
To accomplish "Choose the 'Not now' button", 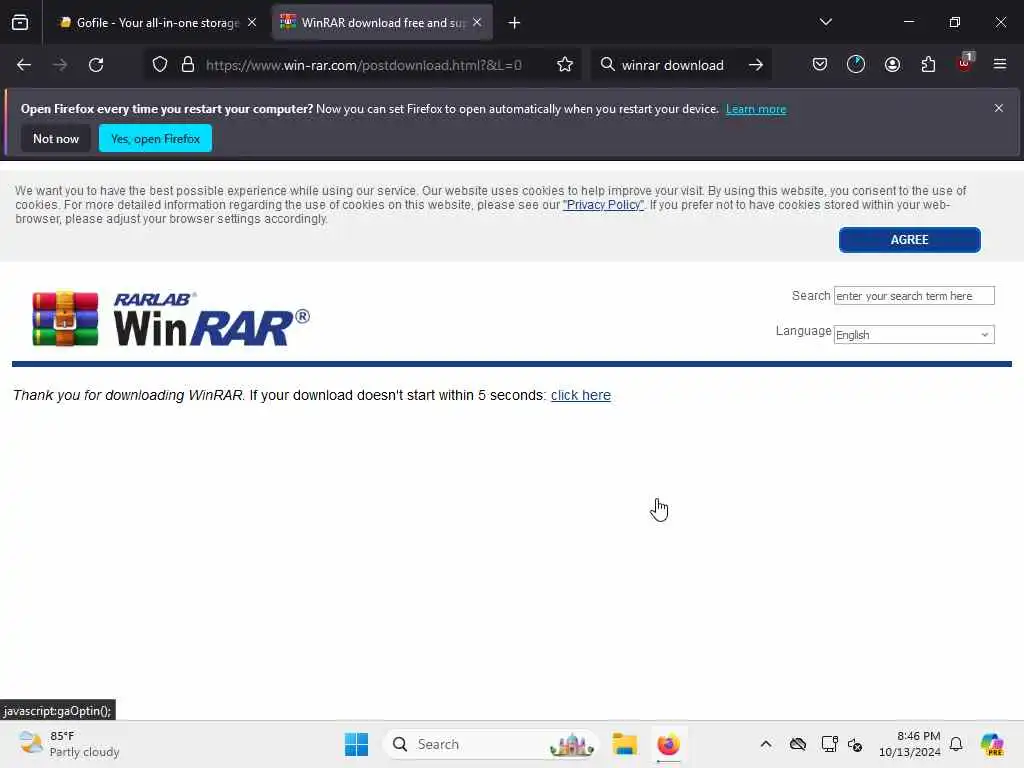I will 56,138.
